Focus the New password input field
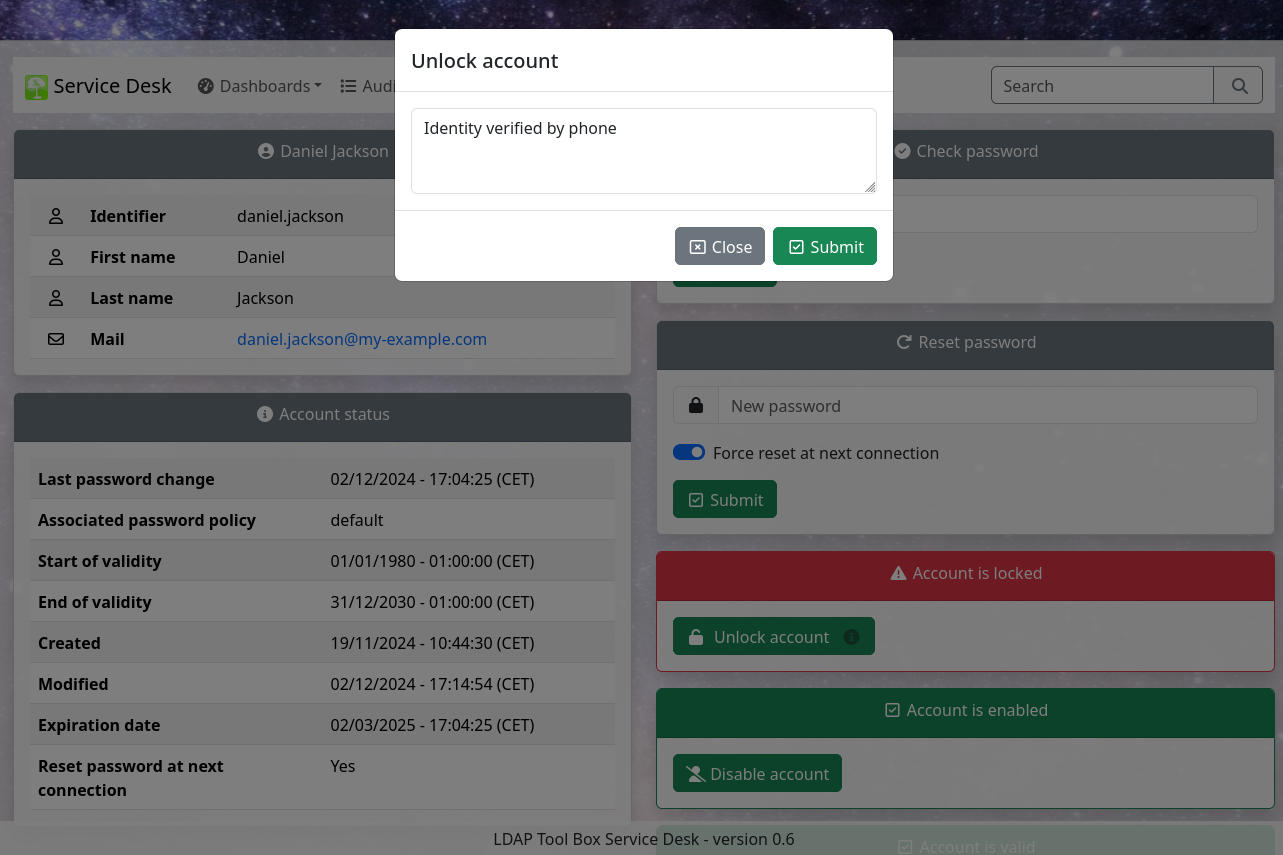Viewport: 1283px width, 855px height. tap(988, 406)
